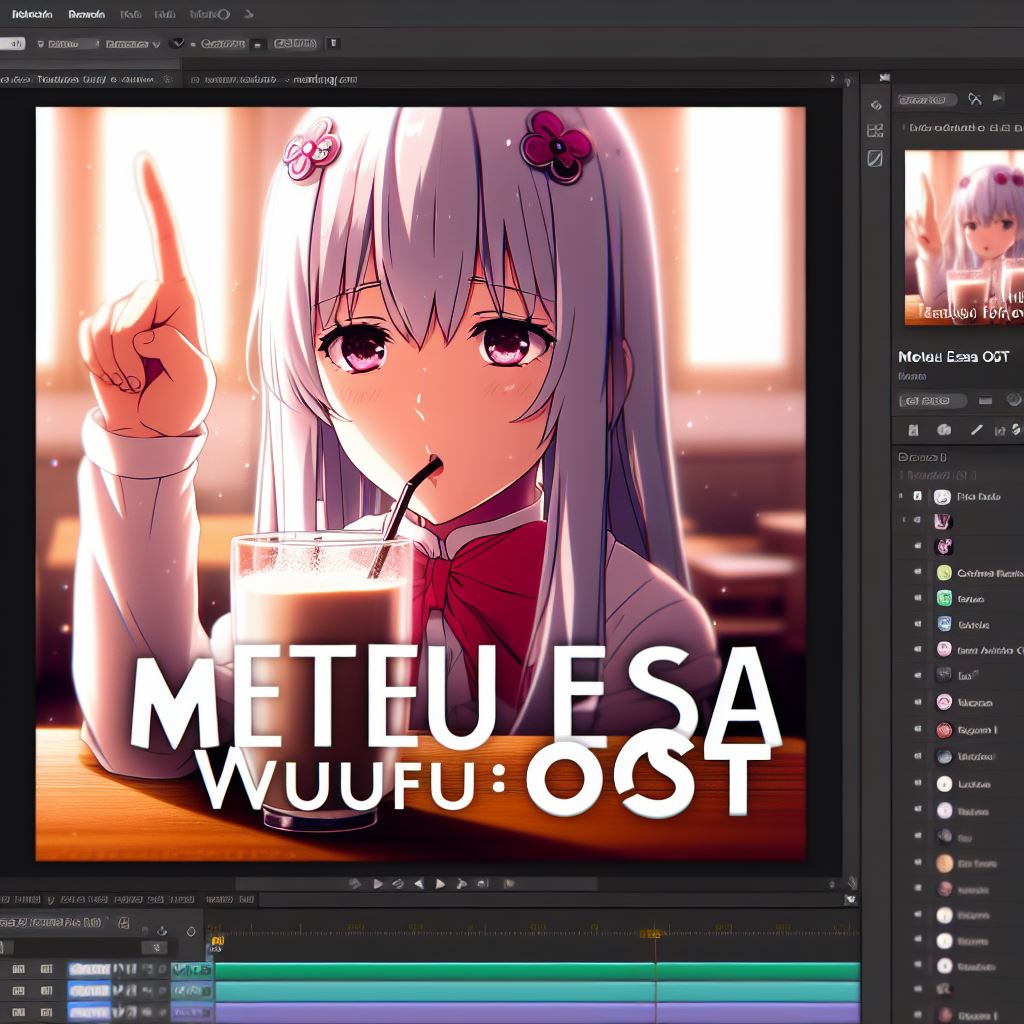This screenshot has width=1024, height=1024.
Task: Toggle visibility of the peach-orange icon layer
Action: (x=918, y=863)
